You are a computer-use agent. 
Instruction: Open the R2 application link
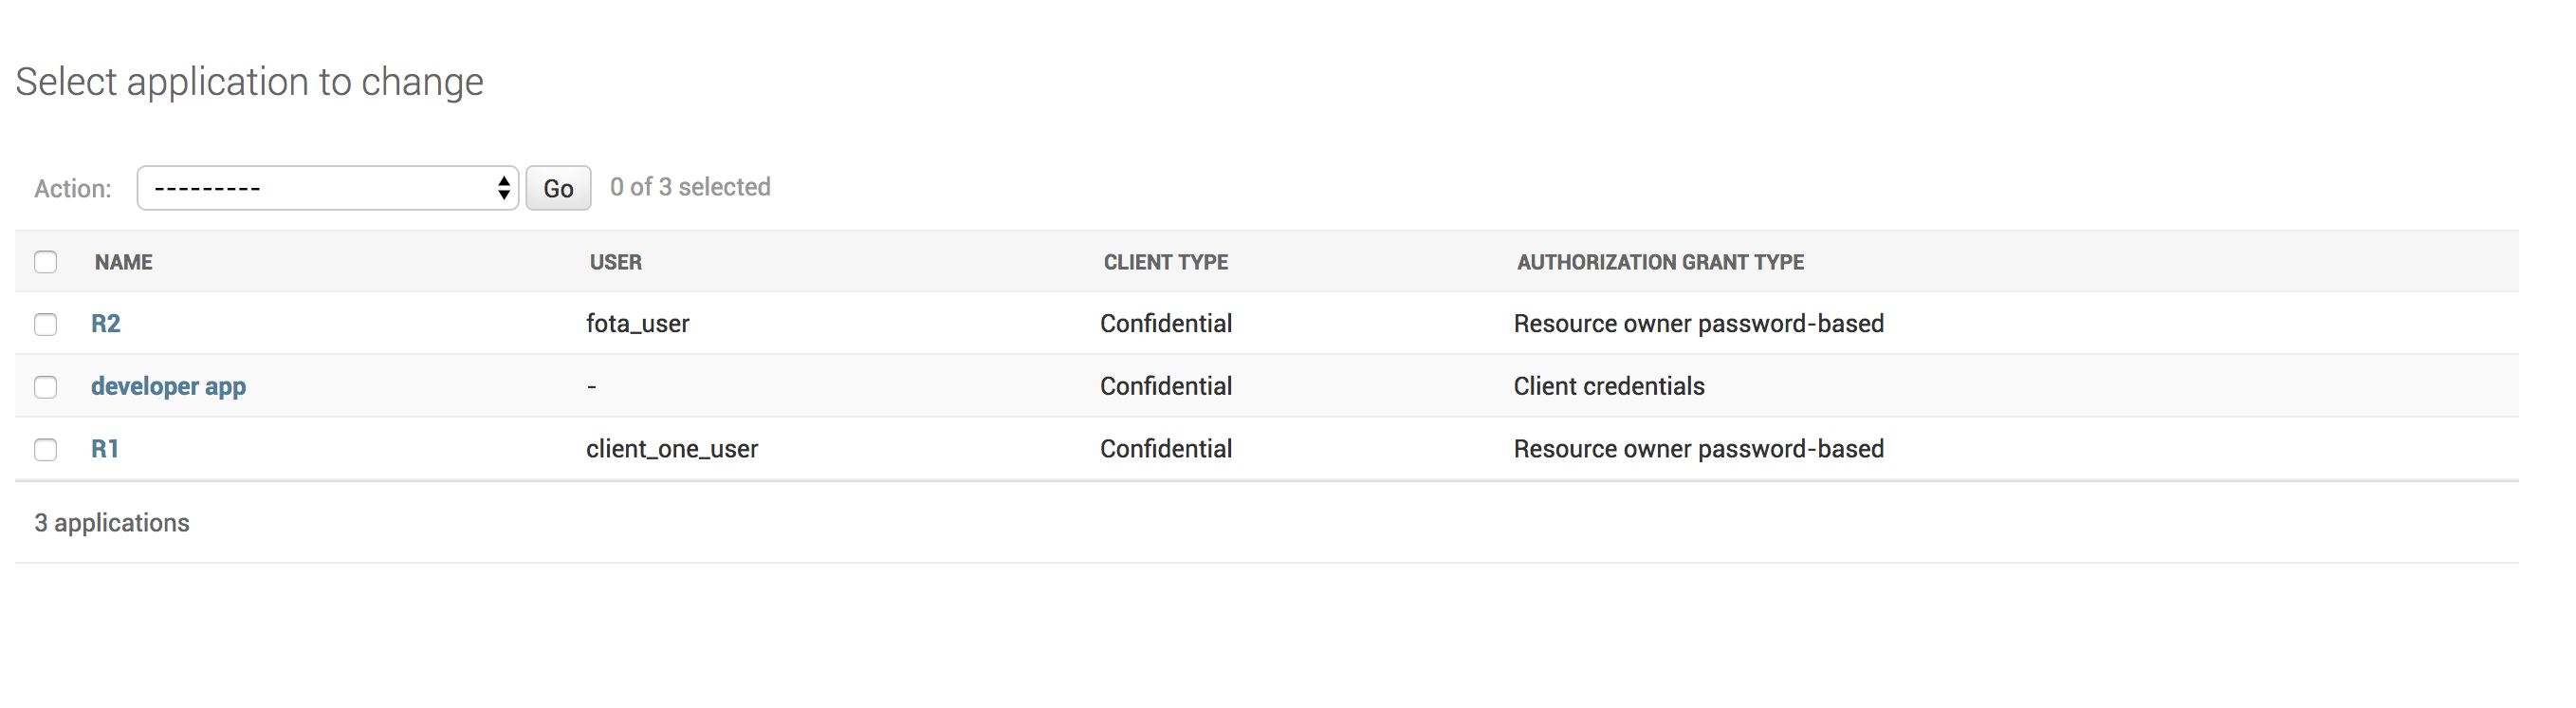tap(105, 324)
